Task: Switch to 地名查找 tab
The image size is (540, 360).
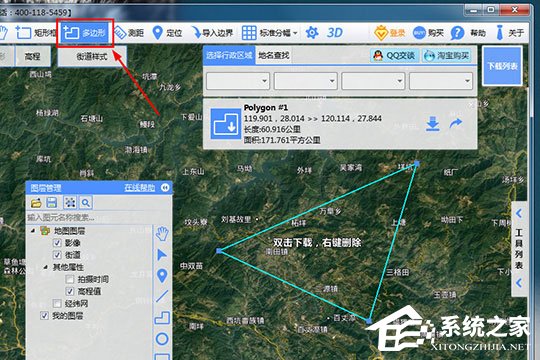Action: click(x=274, y=55)
